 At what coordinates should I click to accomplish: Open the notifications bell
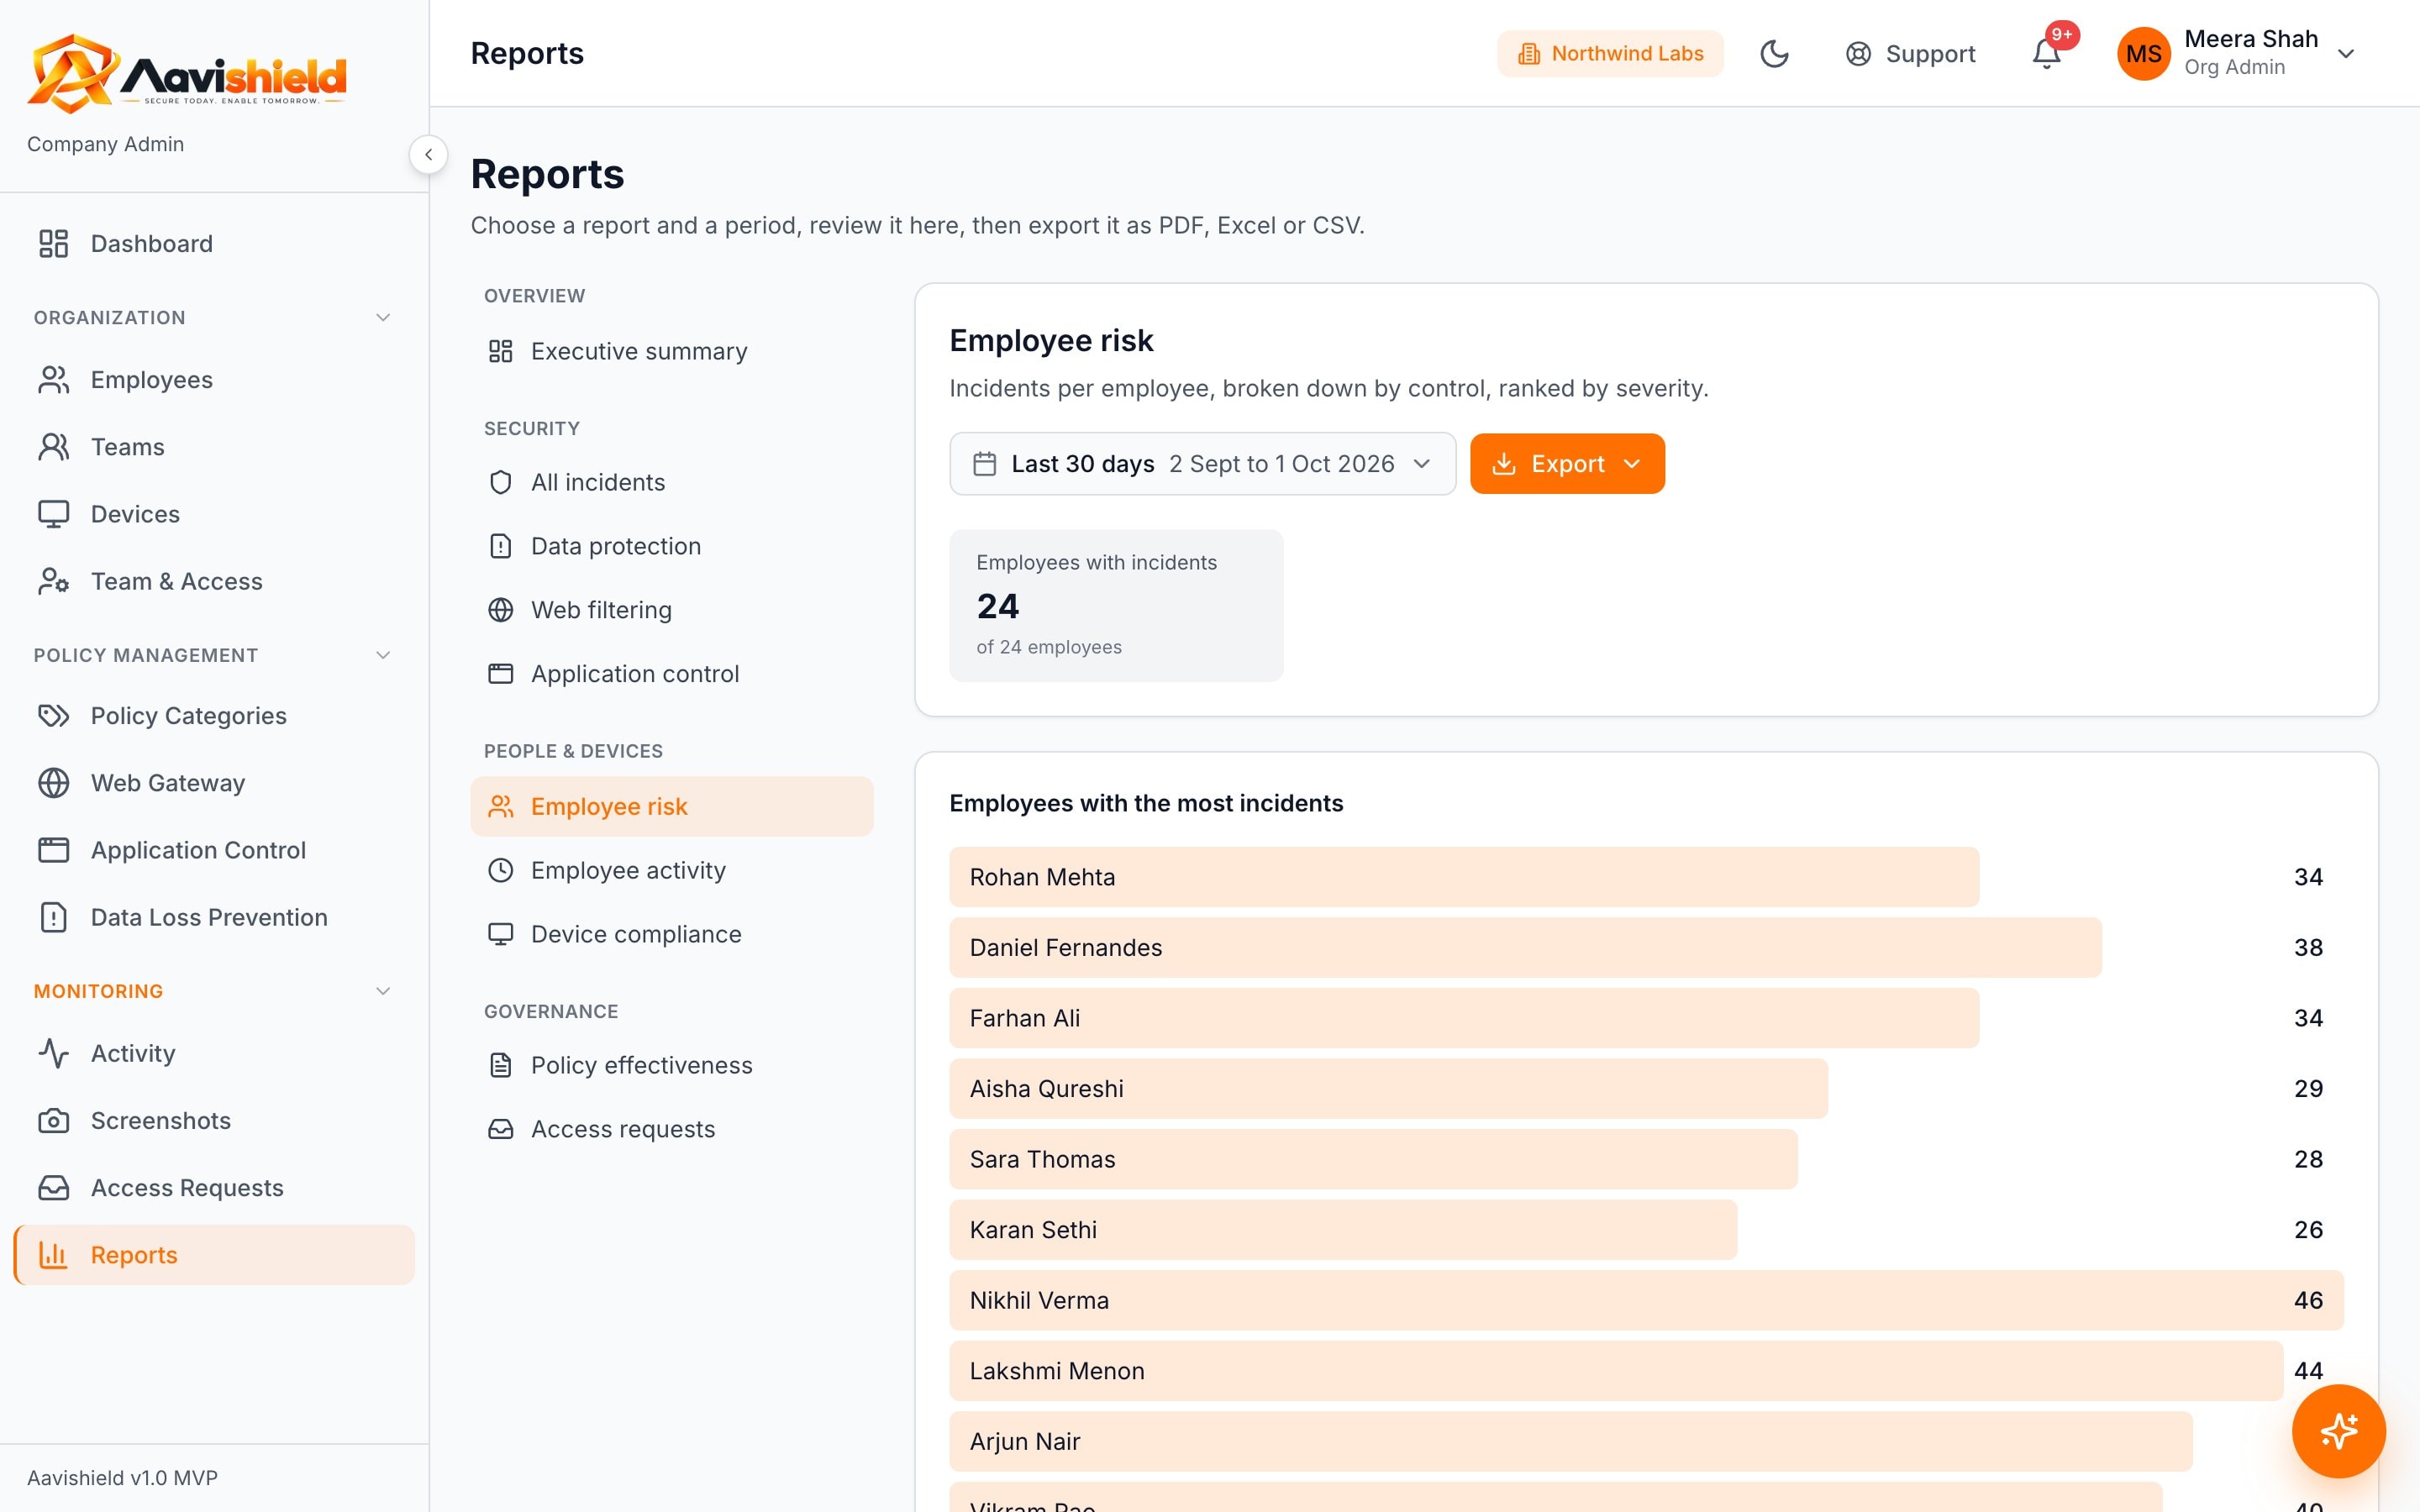[x=2046, y=53]
